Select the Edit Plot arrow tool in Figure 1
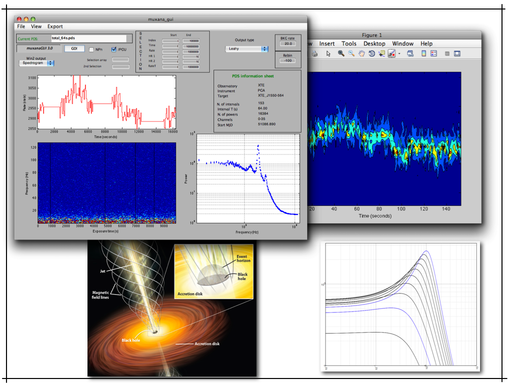This screenshot has height=384, width=512. pos(328,54)
